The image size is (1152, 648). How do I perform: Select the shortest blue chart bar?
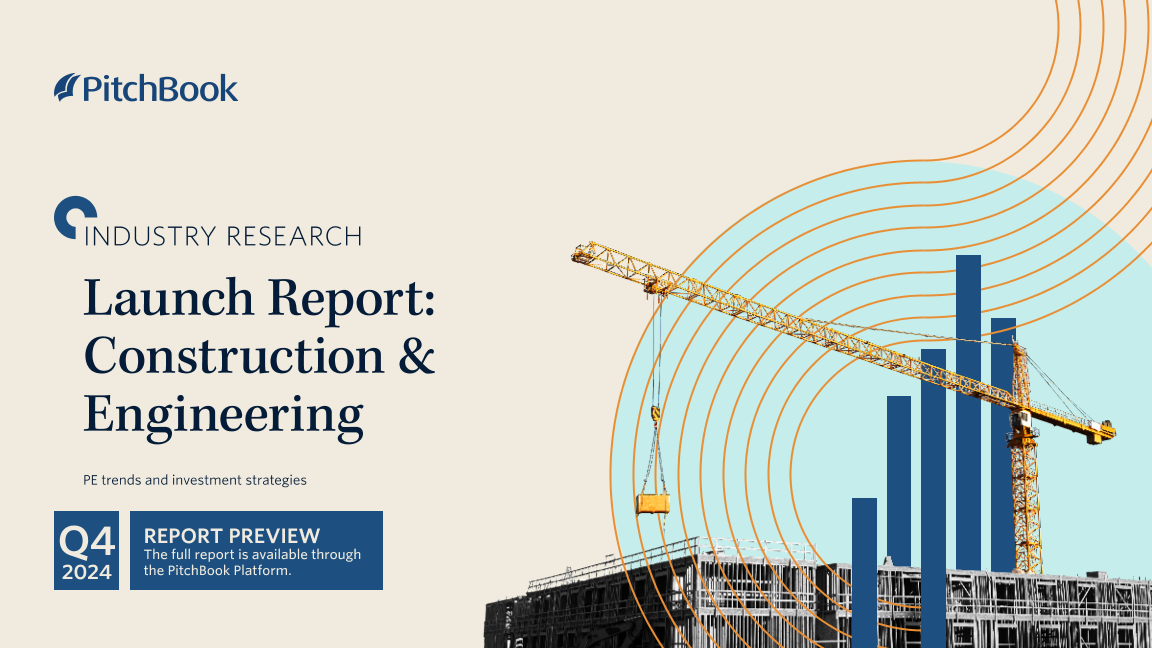point(864,570)
